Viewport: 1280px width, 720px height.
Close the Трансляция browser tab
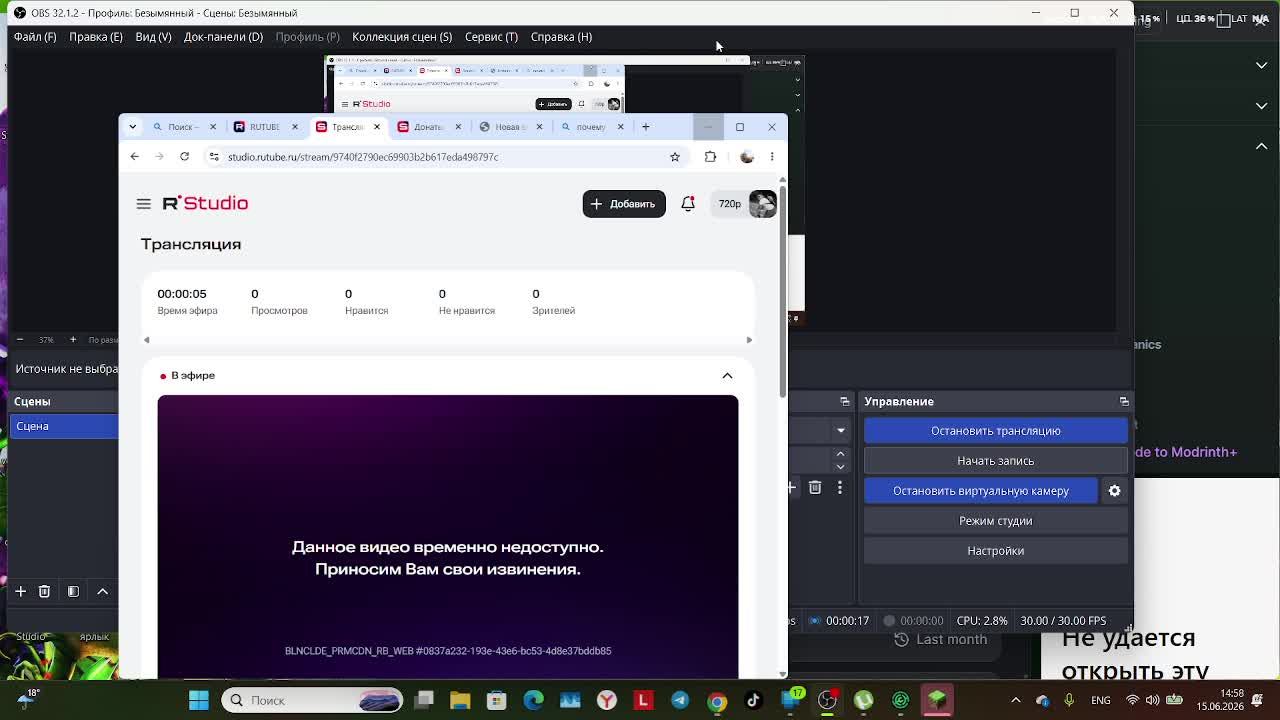377,127
